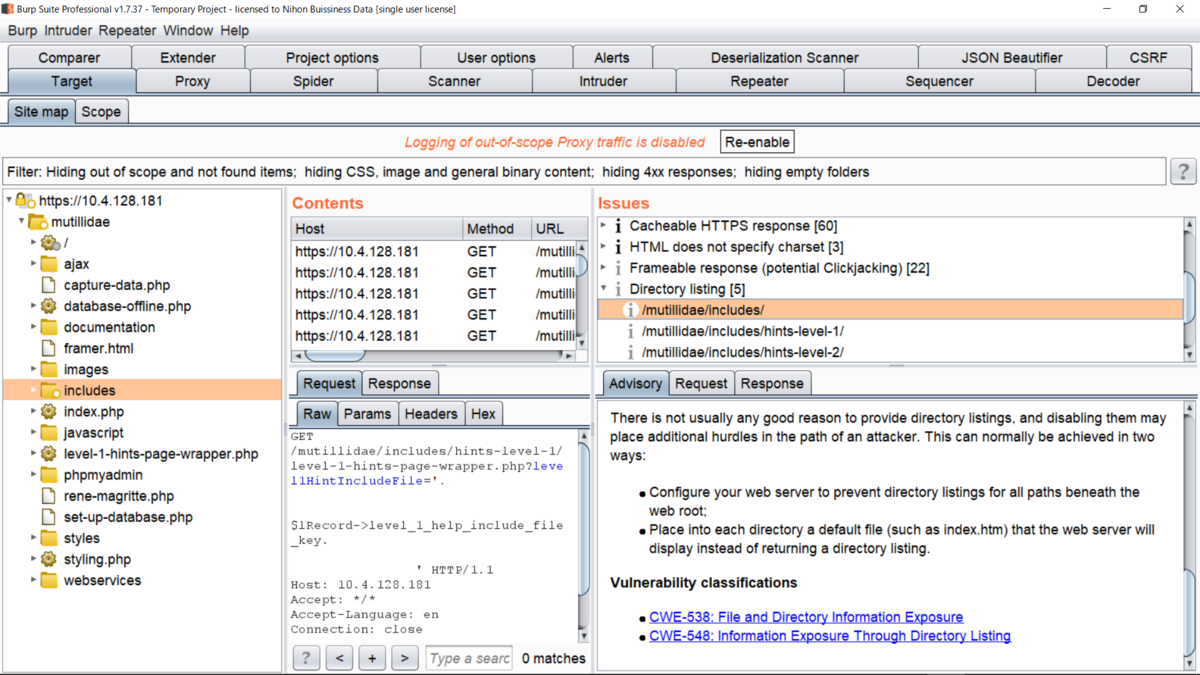Show the Response tab in contents panel
This screenshot has height=675, width=1200.
[x=399, y=383]
